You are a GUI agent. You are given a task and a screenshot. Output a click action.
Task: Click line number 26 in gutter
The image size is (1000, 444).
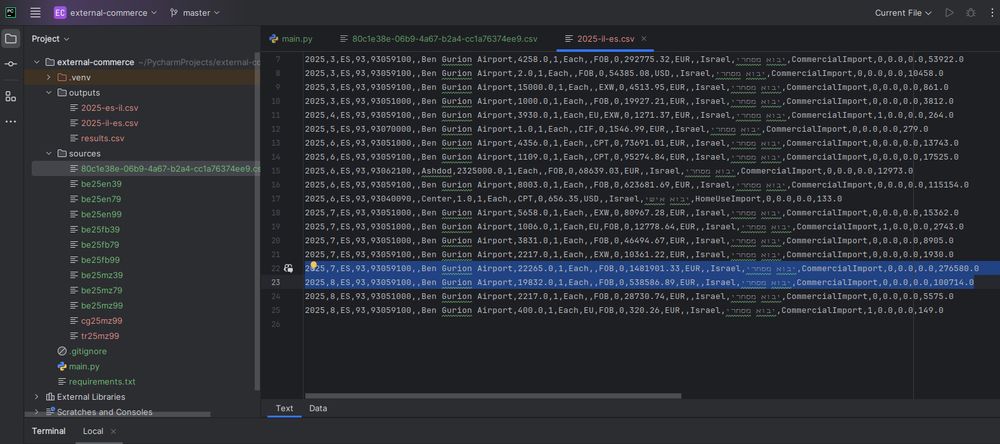[x=276, y=324]
